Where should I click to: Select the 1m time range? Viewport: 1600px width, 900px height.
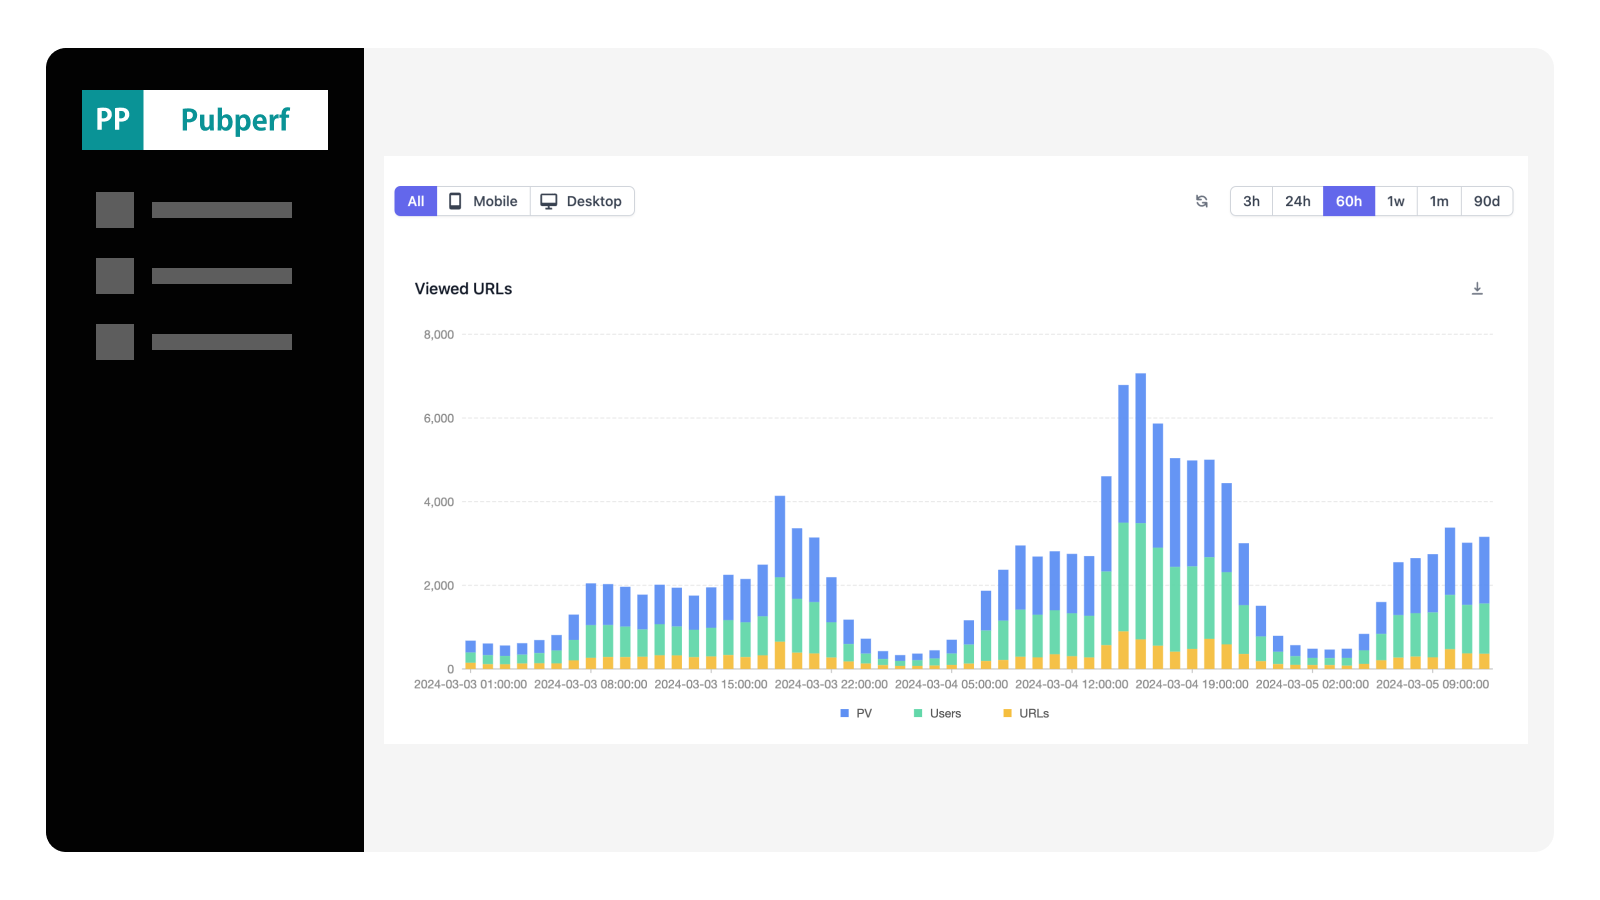pos(1439,201)
